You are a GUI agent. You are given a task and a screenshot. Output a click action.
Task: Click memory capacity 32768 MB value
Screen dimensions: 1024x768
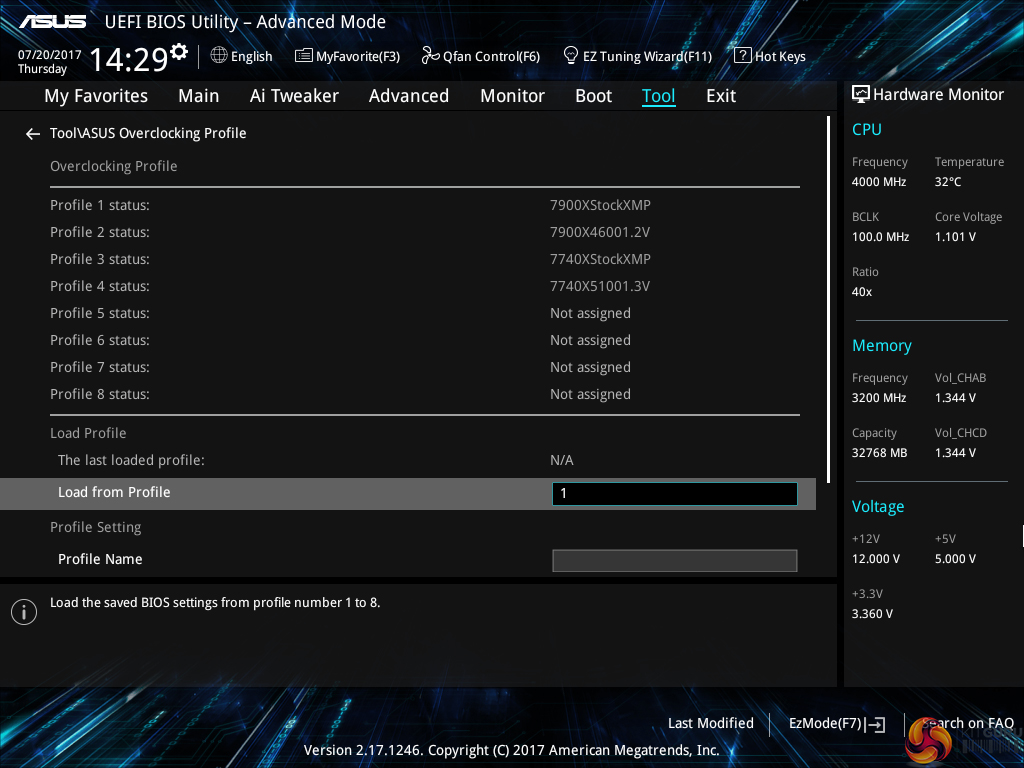[880, 453]
